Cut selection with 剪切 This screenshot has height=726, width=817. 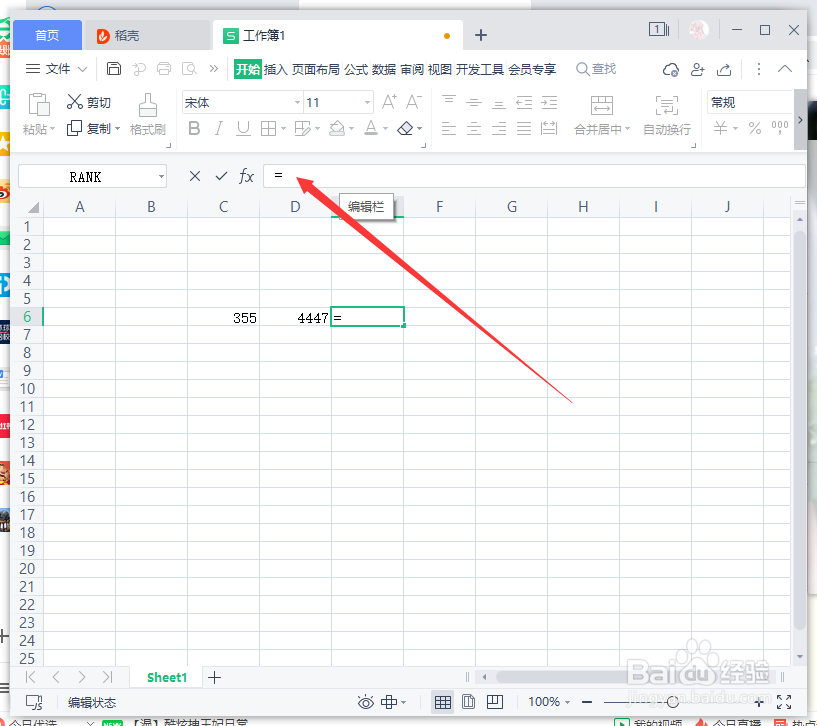[89, 102]
